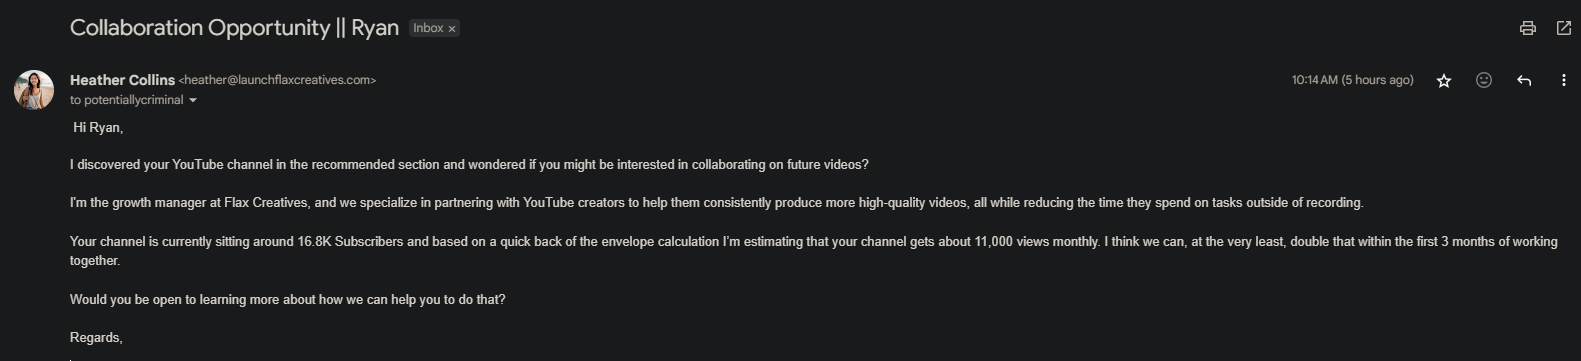The height and width of the screenshot is (361, 1581).
Task: Add an emoji reaction to the email
Action: tap(1484, 80)
